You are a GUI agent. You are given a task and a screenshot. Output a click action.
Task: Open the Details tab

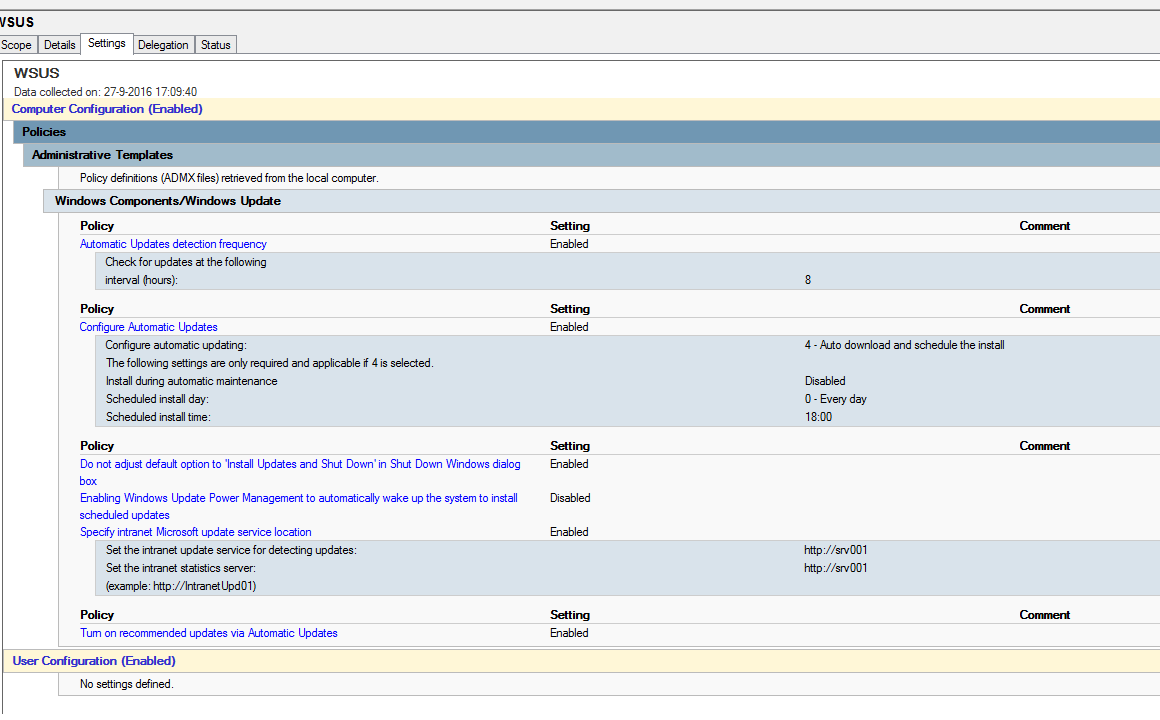[x=60, y=45]
